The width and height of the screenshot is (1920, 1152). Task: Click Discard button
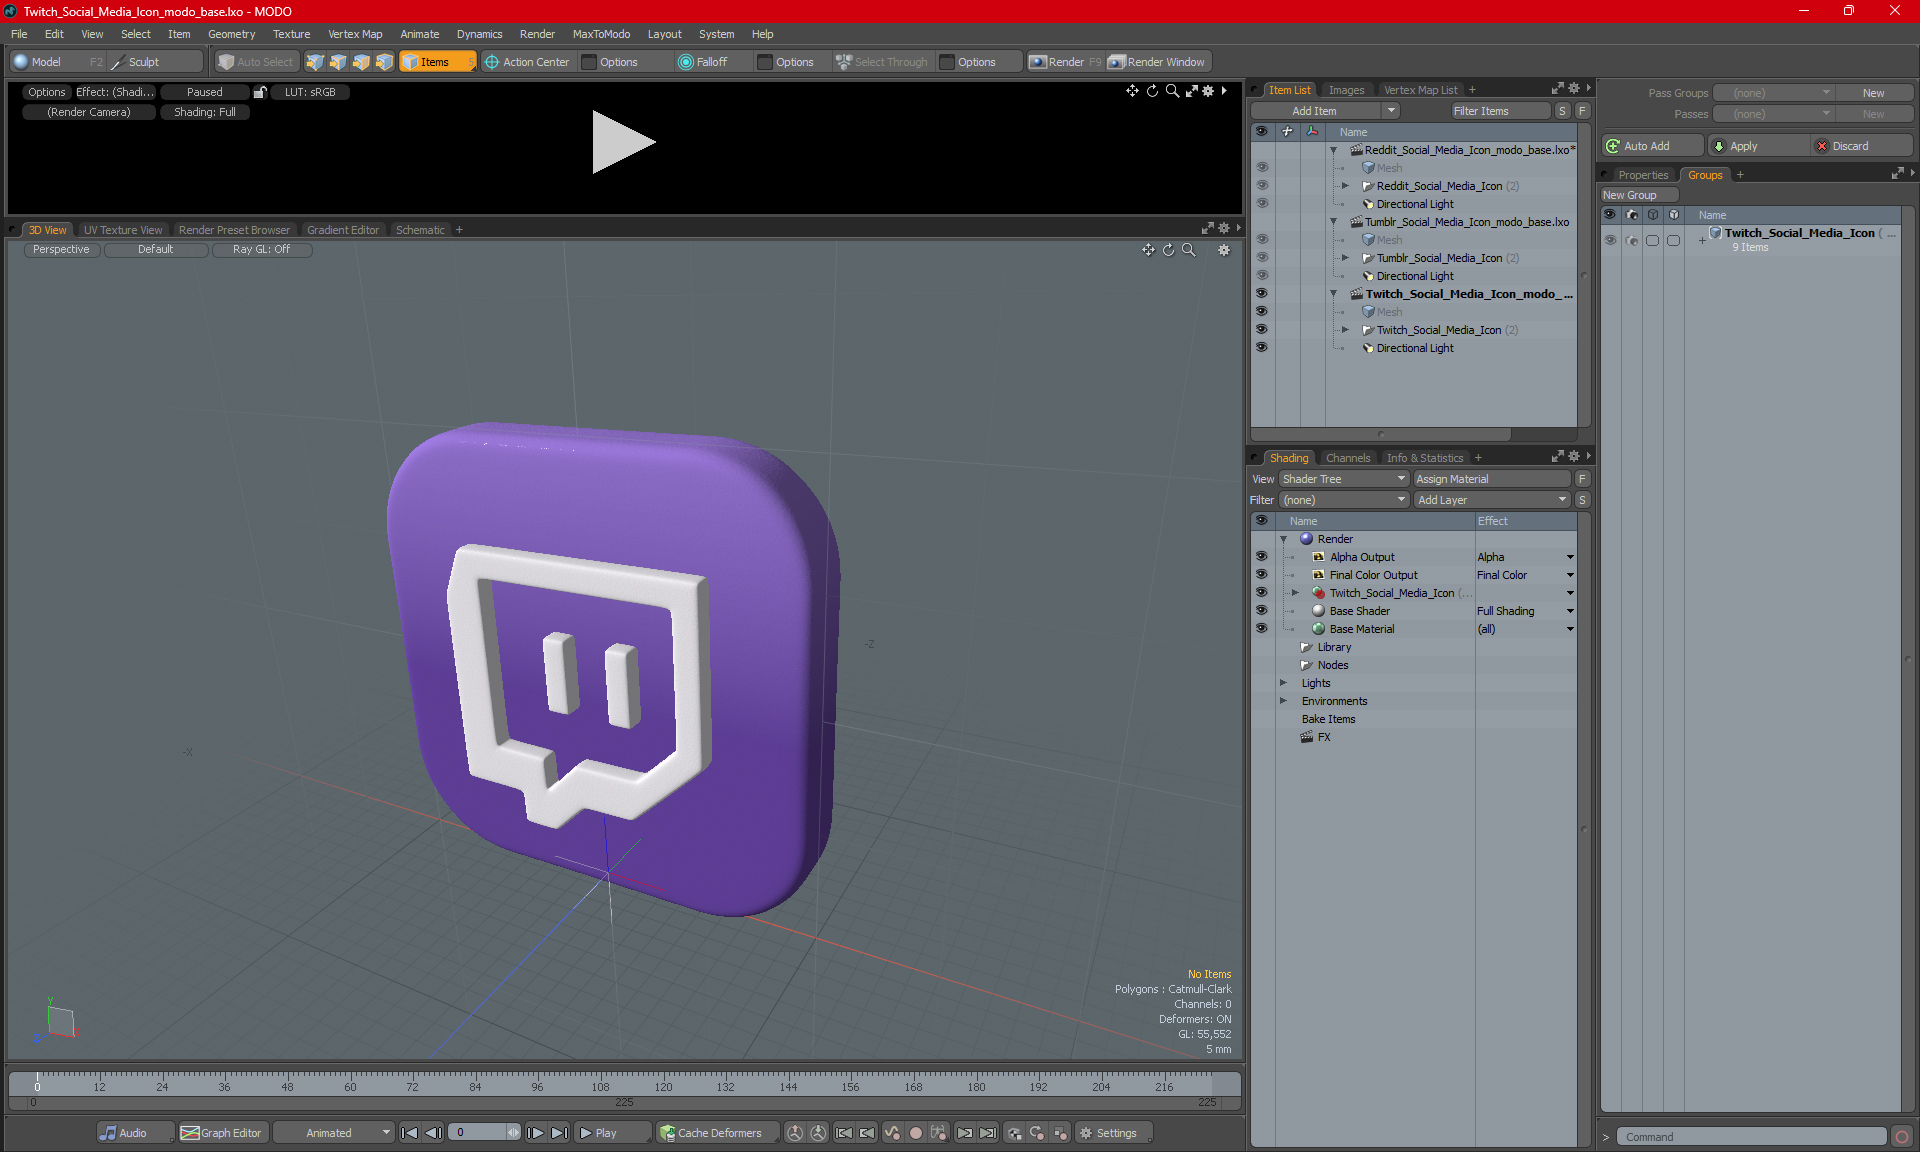tap(1862, 146)
